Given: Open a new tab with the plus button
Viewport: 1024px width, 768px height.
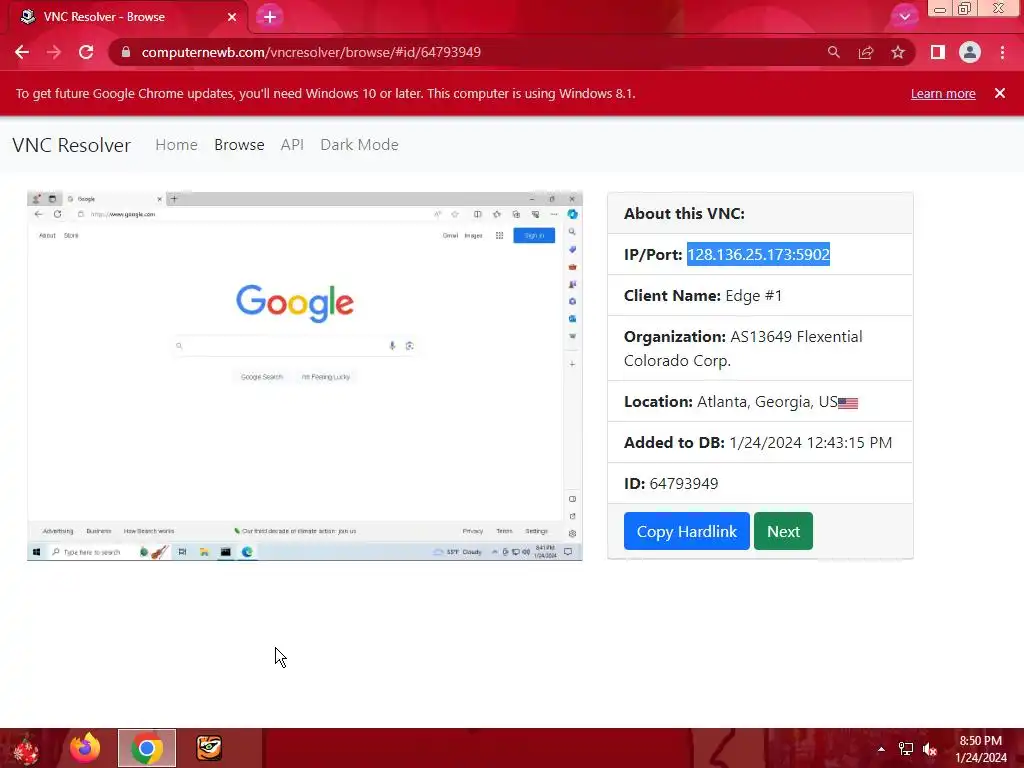Looking at the screenshot, I should (x=270, y=17).
